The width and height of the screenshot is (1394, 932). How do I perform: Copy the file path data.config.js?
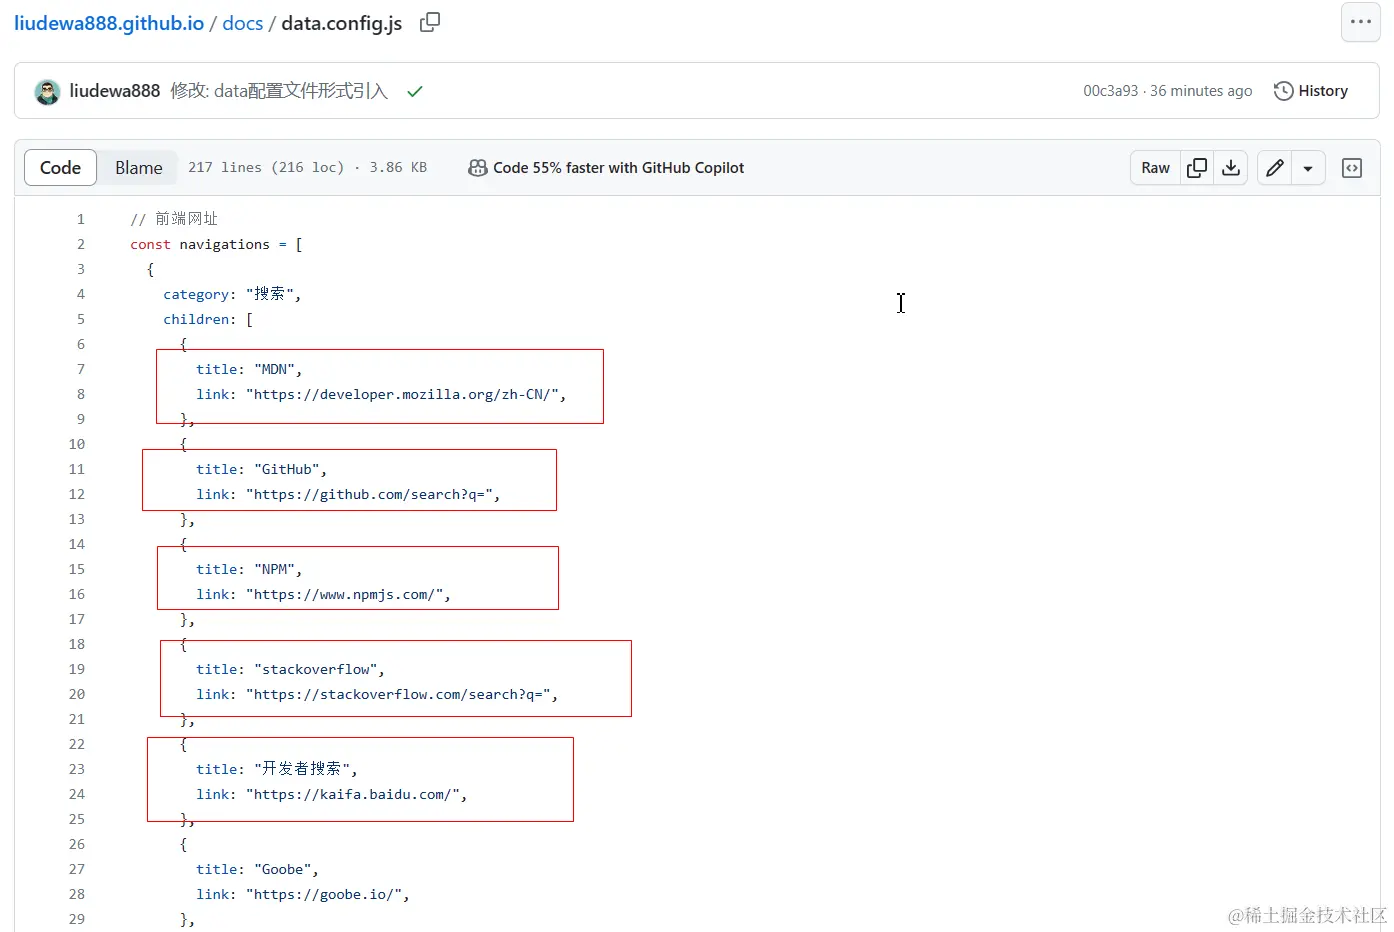click(x=430, y=22)
